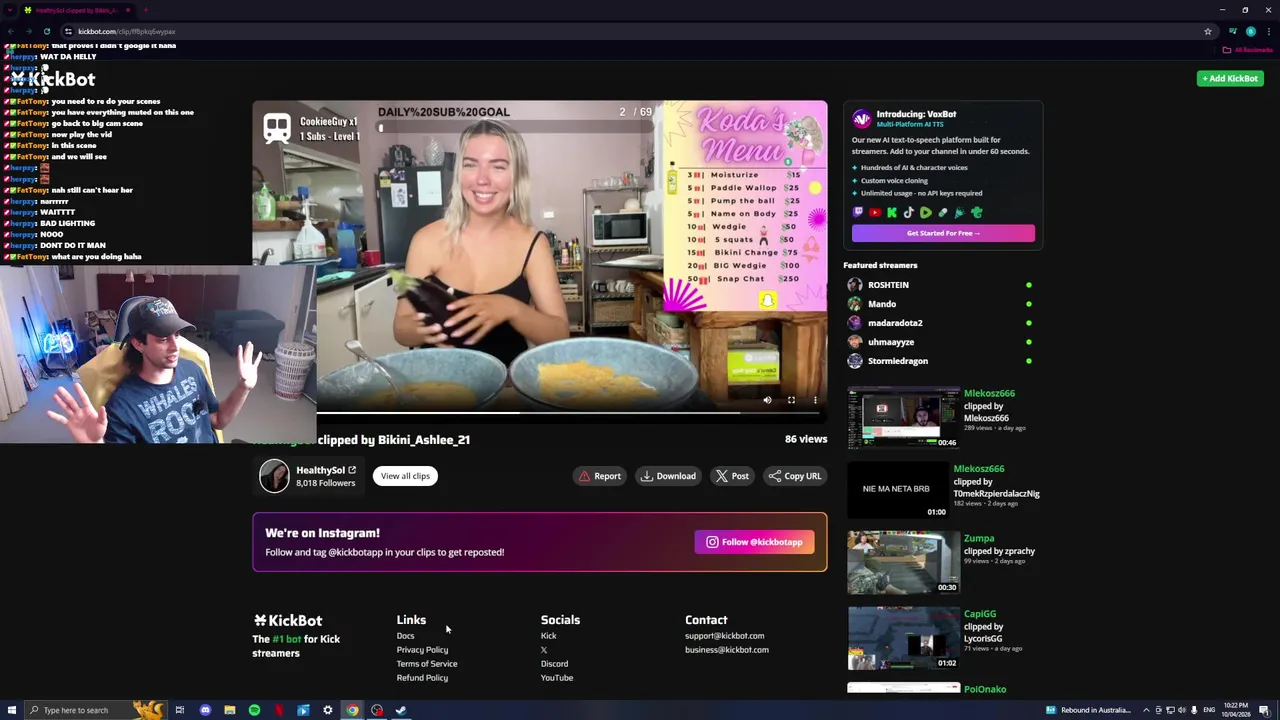Click the Add KickBot button
1280x720 pixels.
[x=1230, y=78]
